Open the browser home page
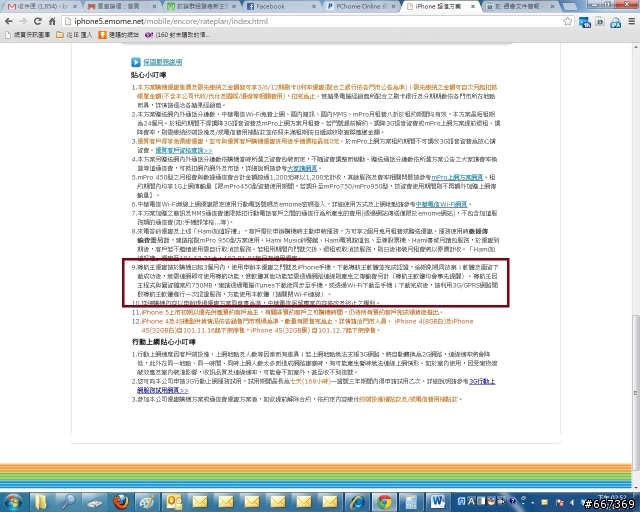The height and width of the screenshot is (512, 640). pyautogui.click(x=52, y=21)
